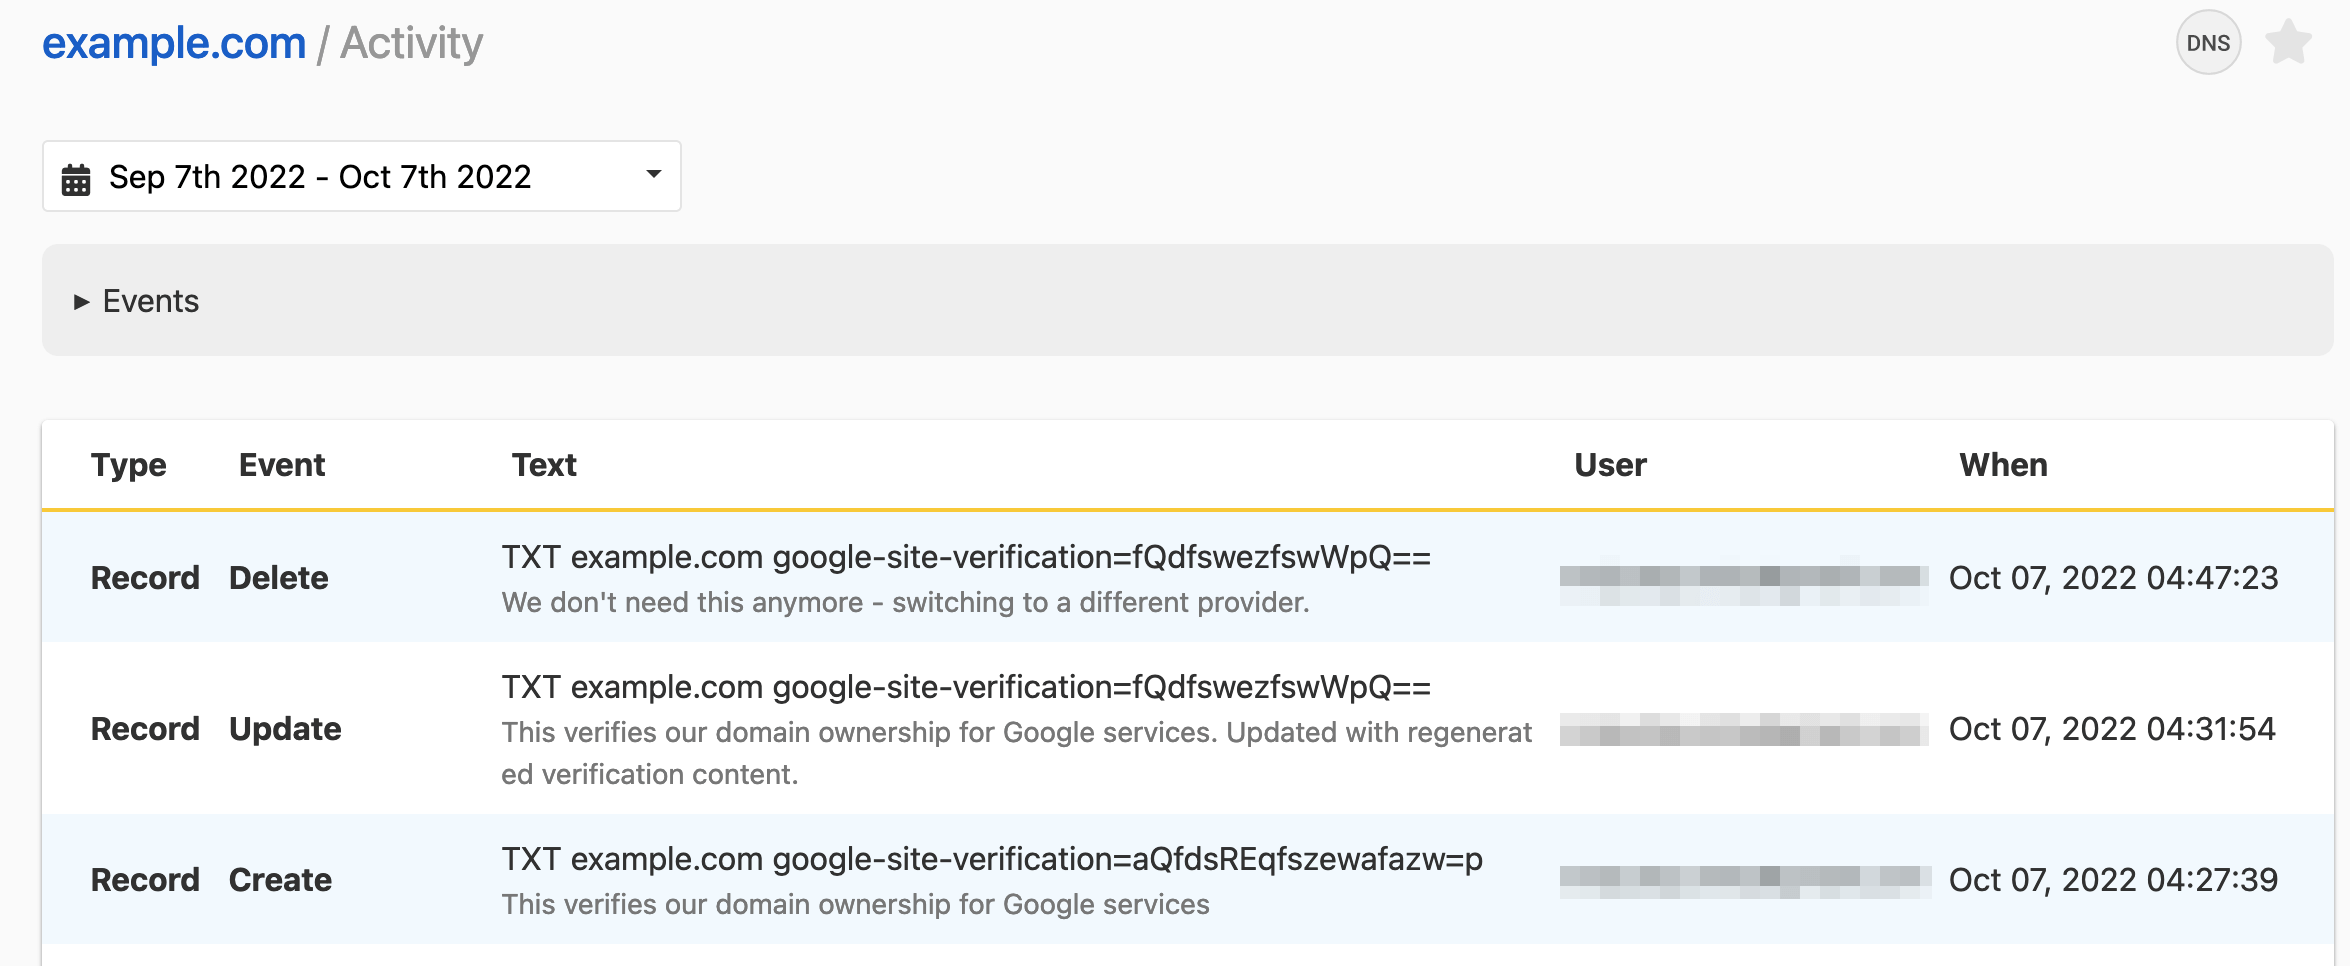Open the example.com domain link
The image size is (2350, 966).
174,43
